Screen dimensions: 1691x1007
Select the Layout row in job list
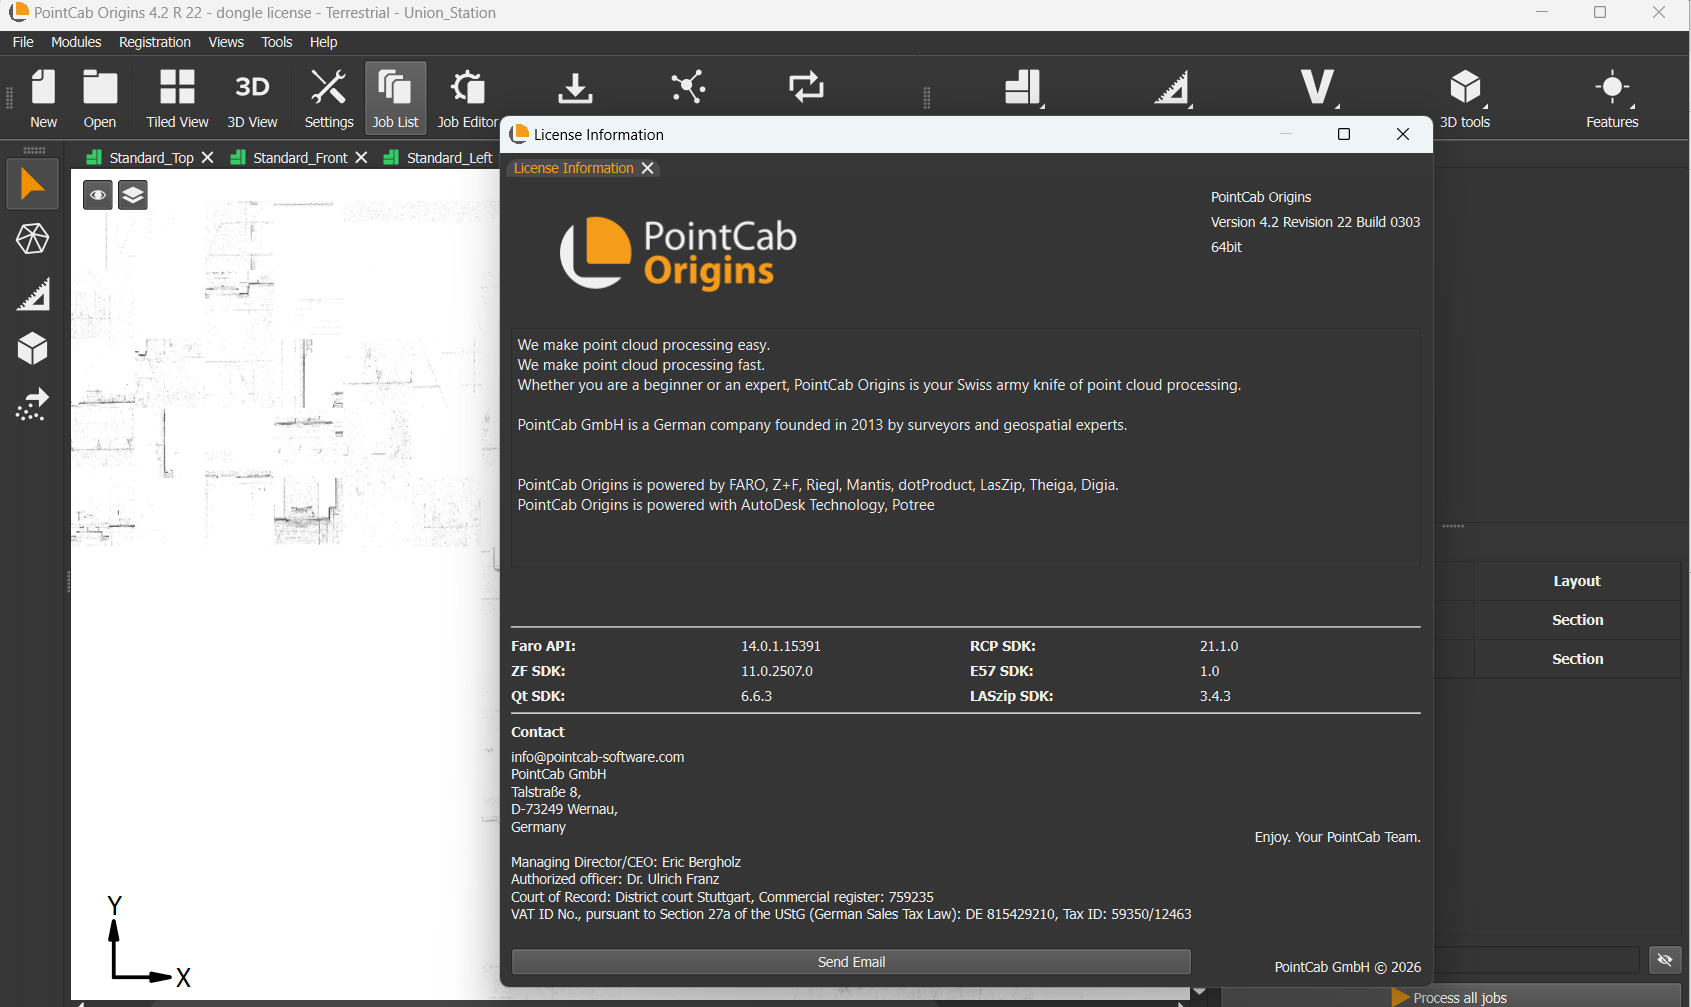point(1577,581)
